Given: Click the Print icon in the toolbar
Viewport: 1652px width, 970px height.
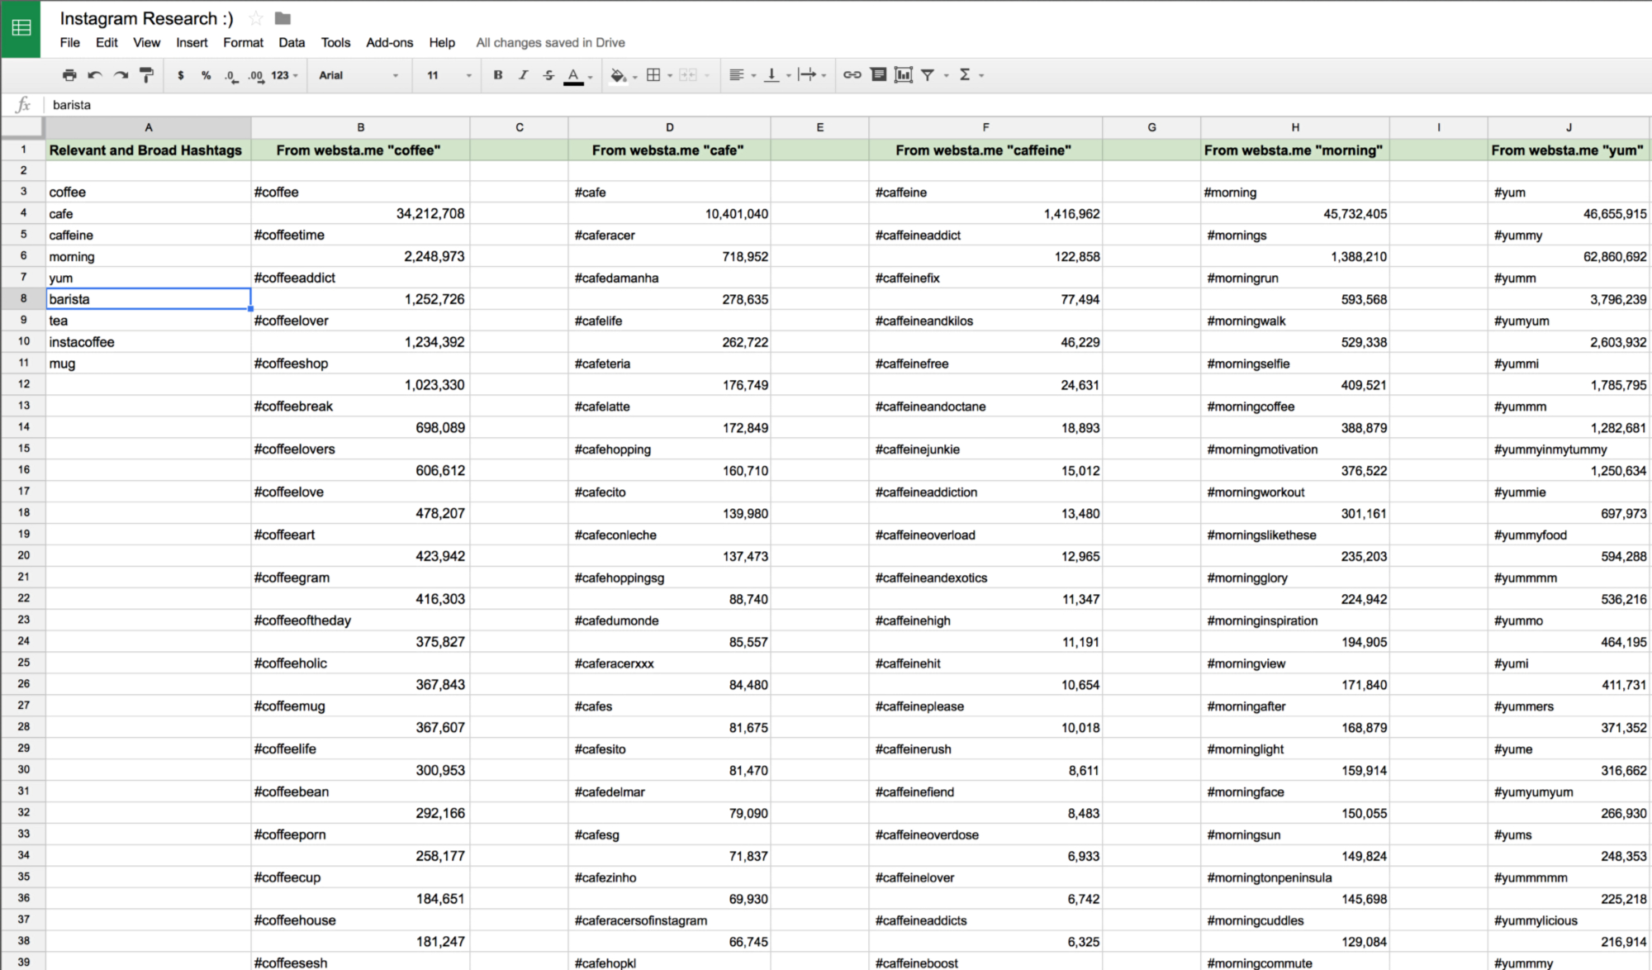Looking at the screenshot, I should [69, 75].
